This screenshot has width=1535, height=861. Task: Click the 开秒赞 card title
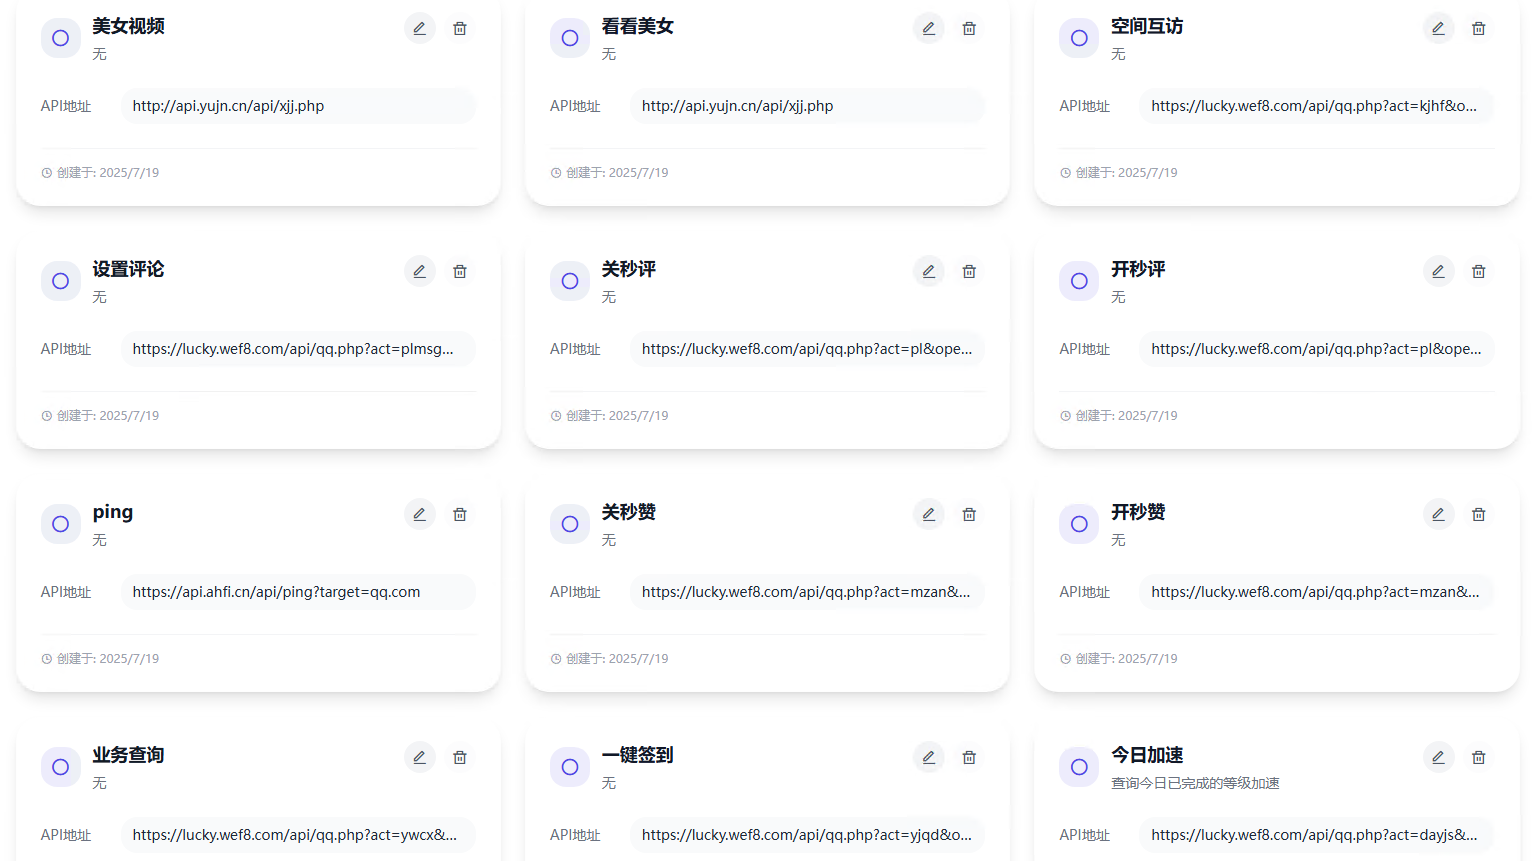pos(1138,512)
